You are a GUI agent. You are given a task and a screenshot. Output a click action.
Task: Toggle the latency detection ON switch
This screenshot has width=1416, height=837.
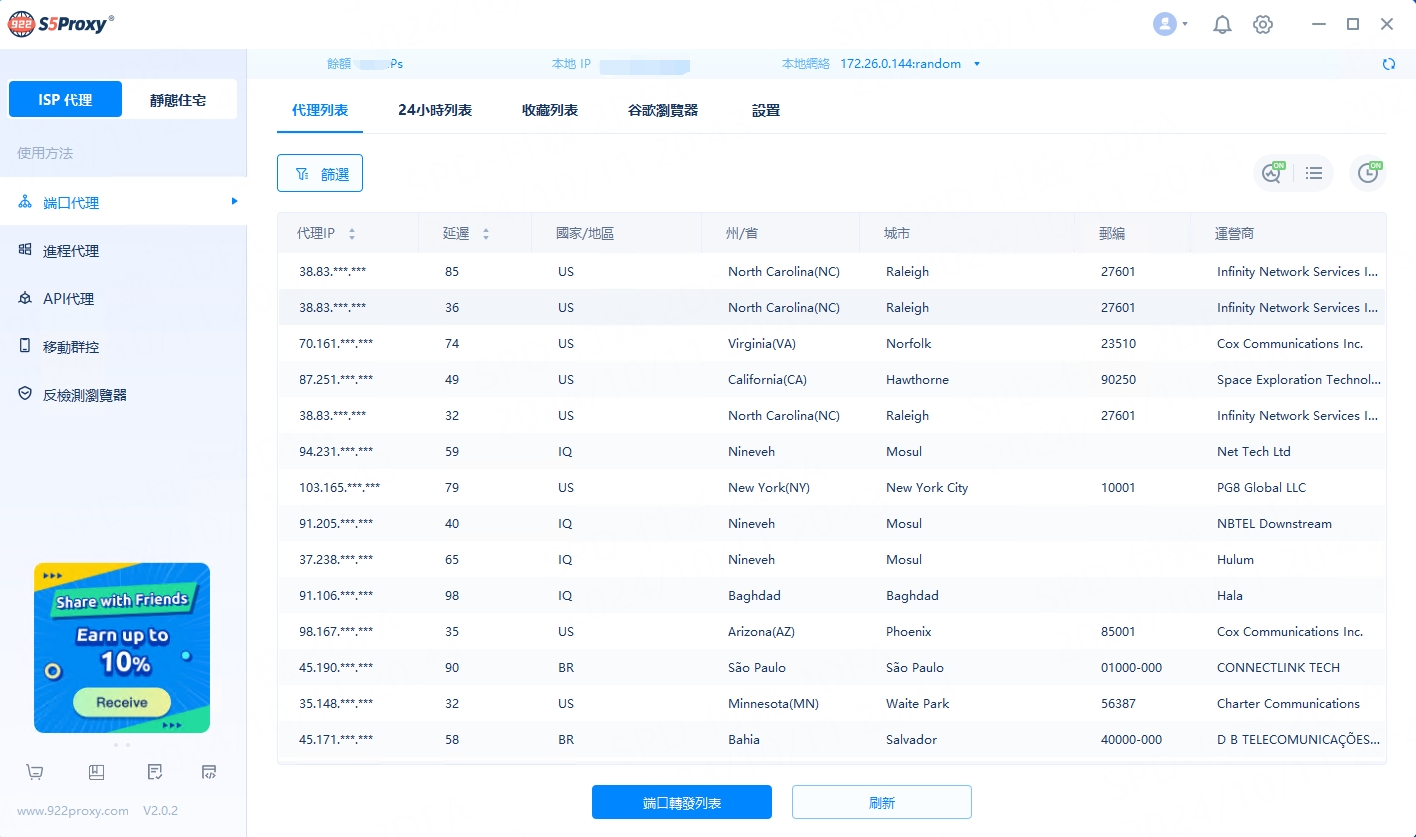pyautogui.click(x=1272, y=173)
